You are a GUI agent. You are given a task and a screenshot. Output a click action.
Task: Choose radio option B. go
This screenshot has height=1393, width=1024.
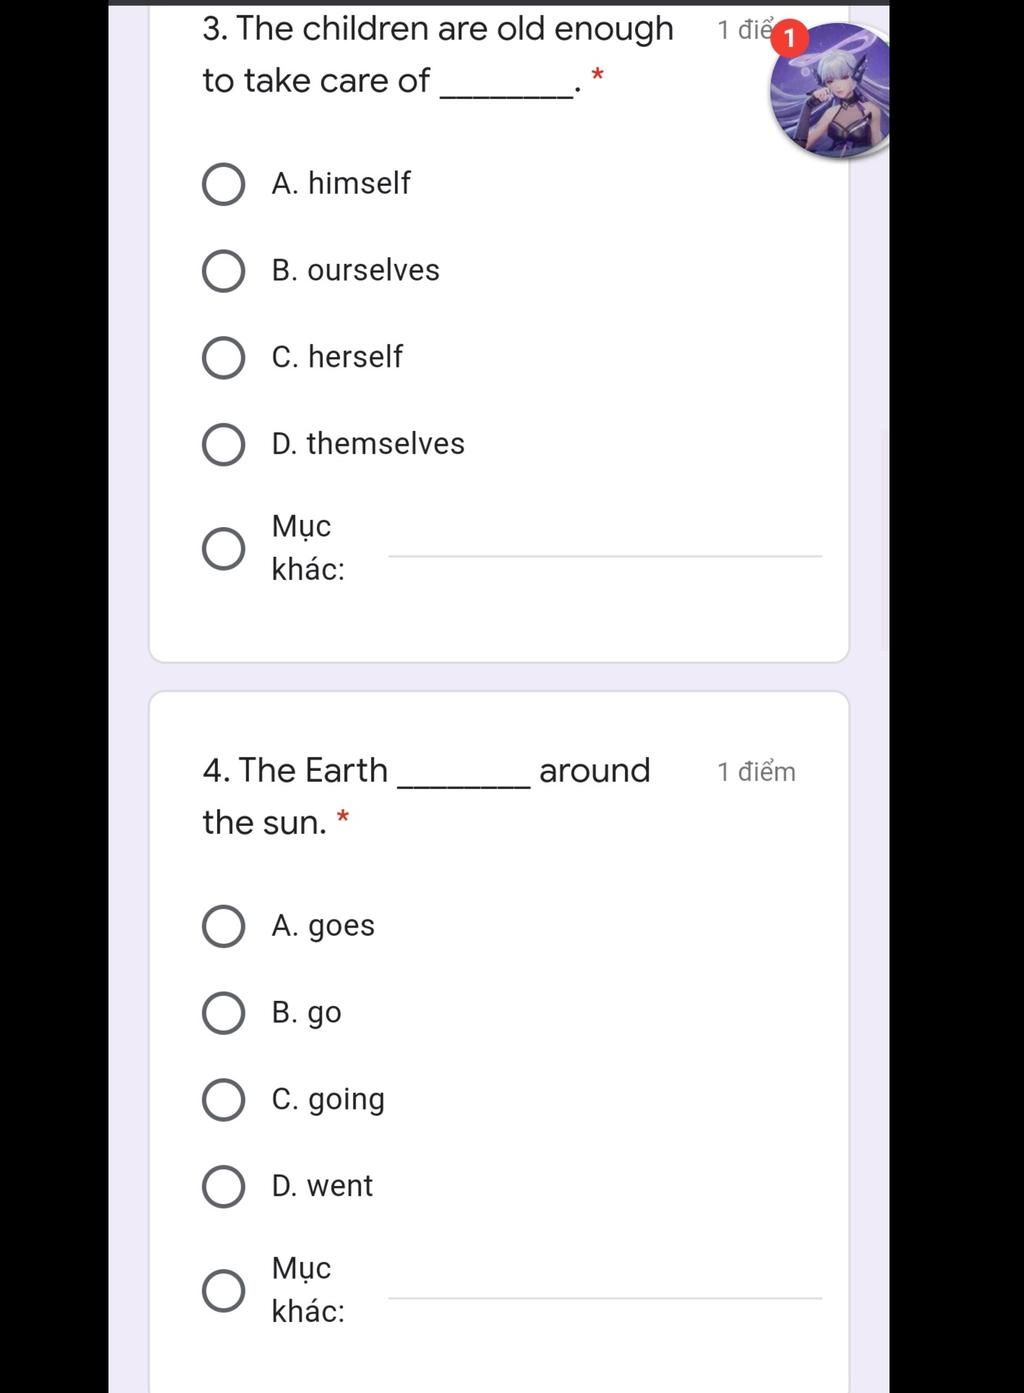223,1013
